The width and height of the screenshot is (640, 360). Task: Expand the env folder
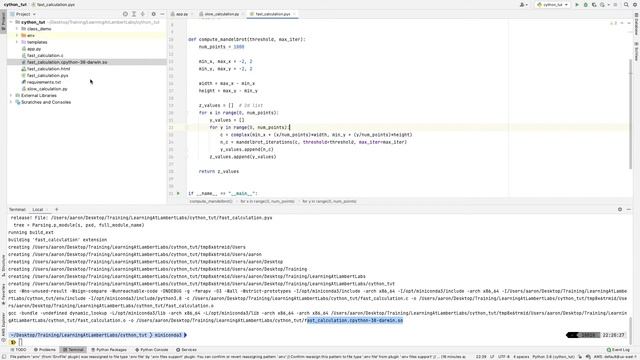pos(17,36)
